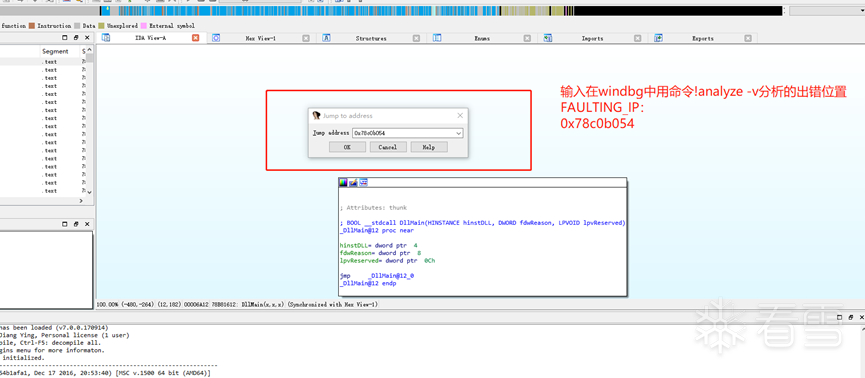Click the Instruction legend color swatch
Screen dimensions: 865x378
[32, 25]
